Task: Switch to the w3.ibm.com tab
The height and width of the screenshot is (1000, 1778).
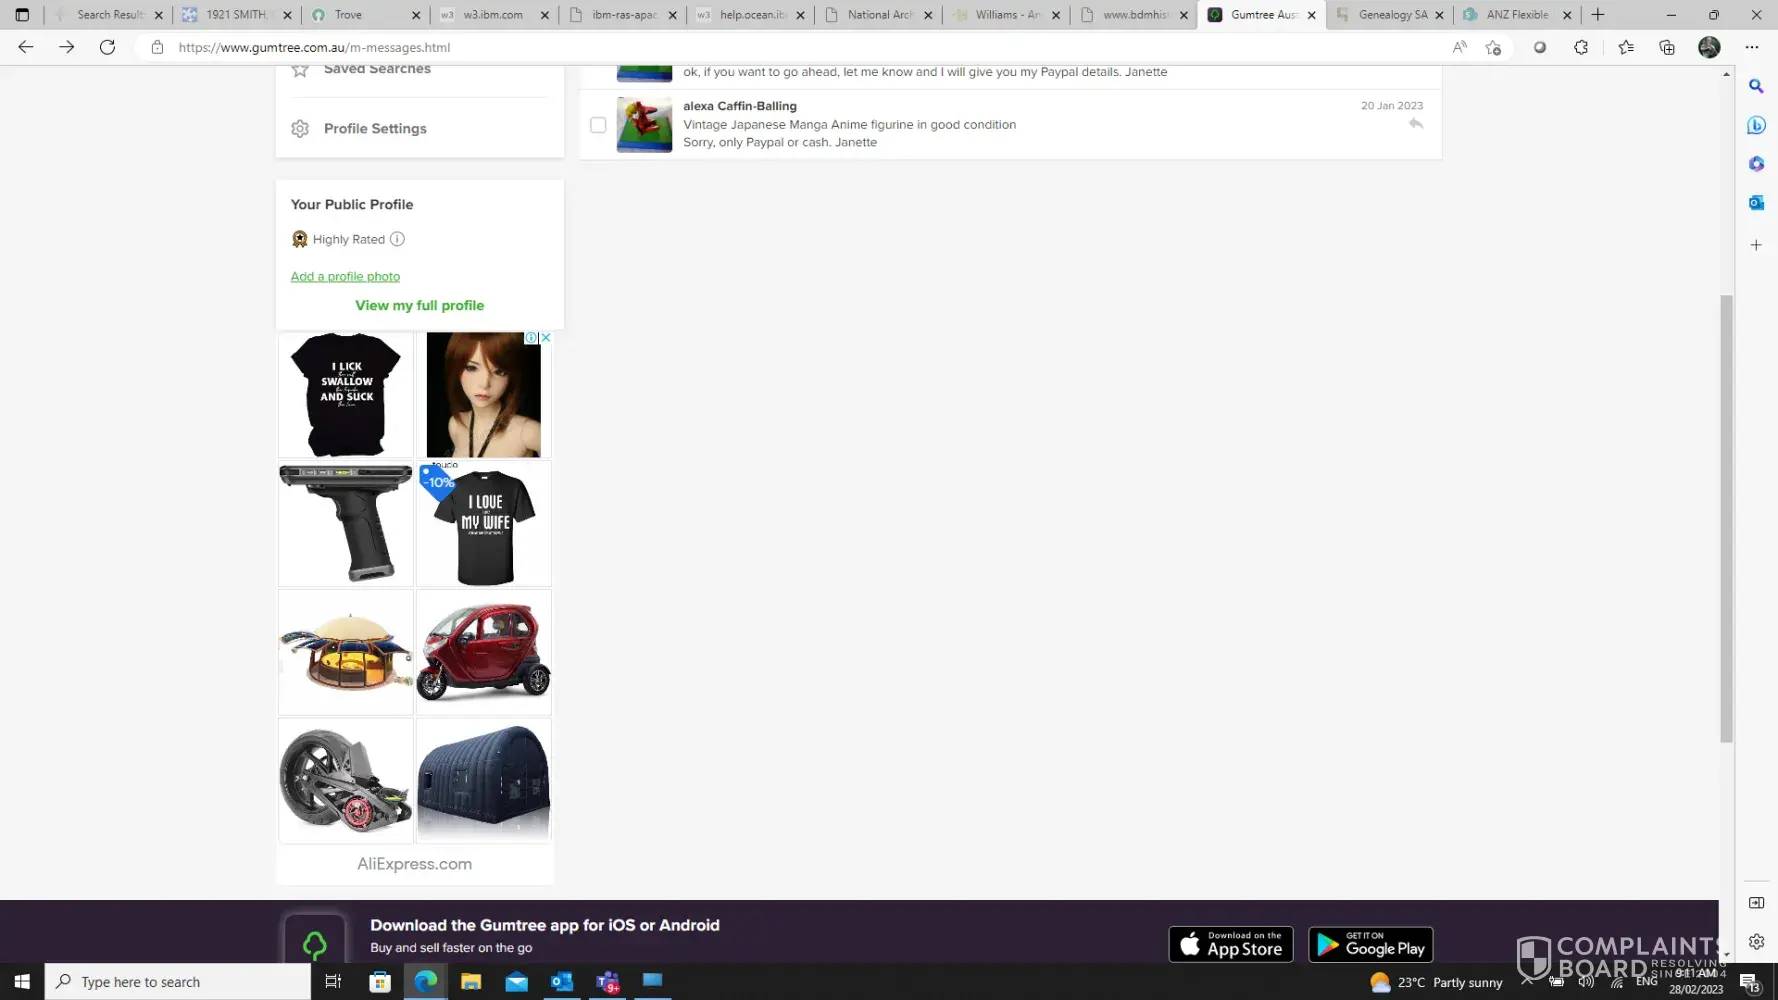Action: pos(494,15)
